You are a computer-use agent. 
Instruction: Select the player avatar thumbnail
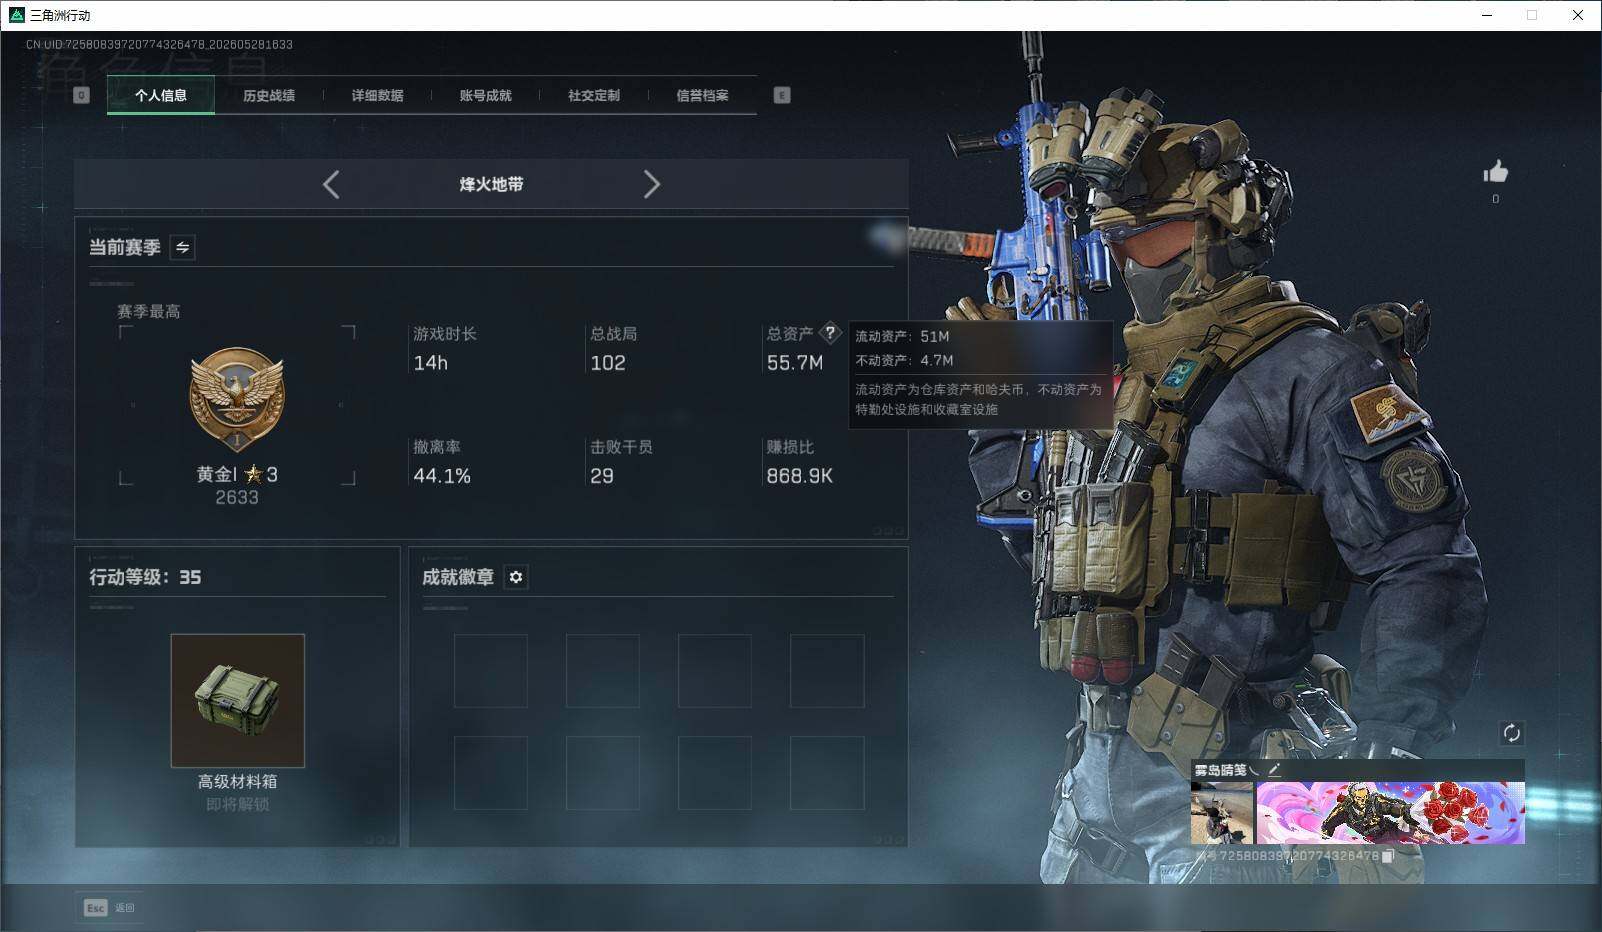coord(1222,813)
